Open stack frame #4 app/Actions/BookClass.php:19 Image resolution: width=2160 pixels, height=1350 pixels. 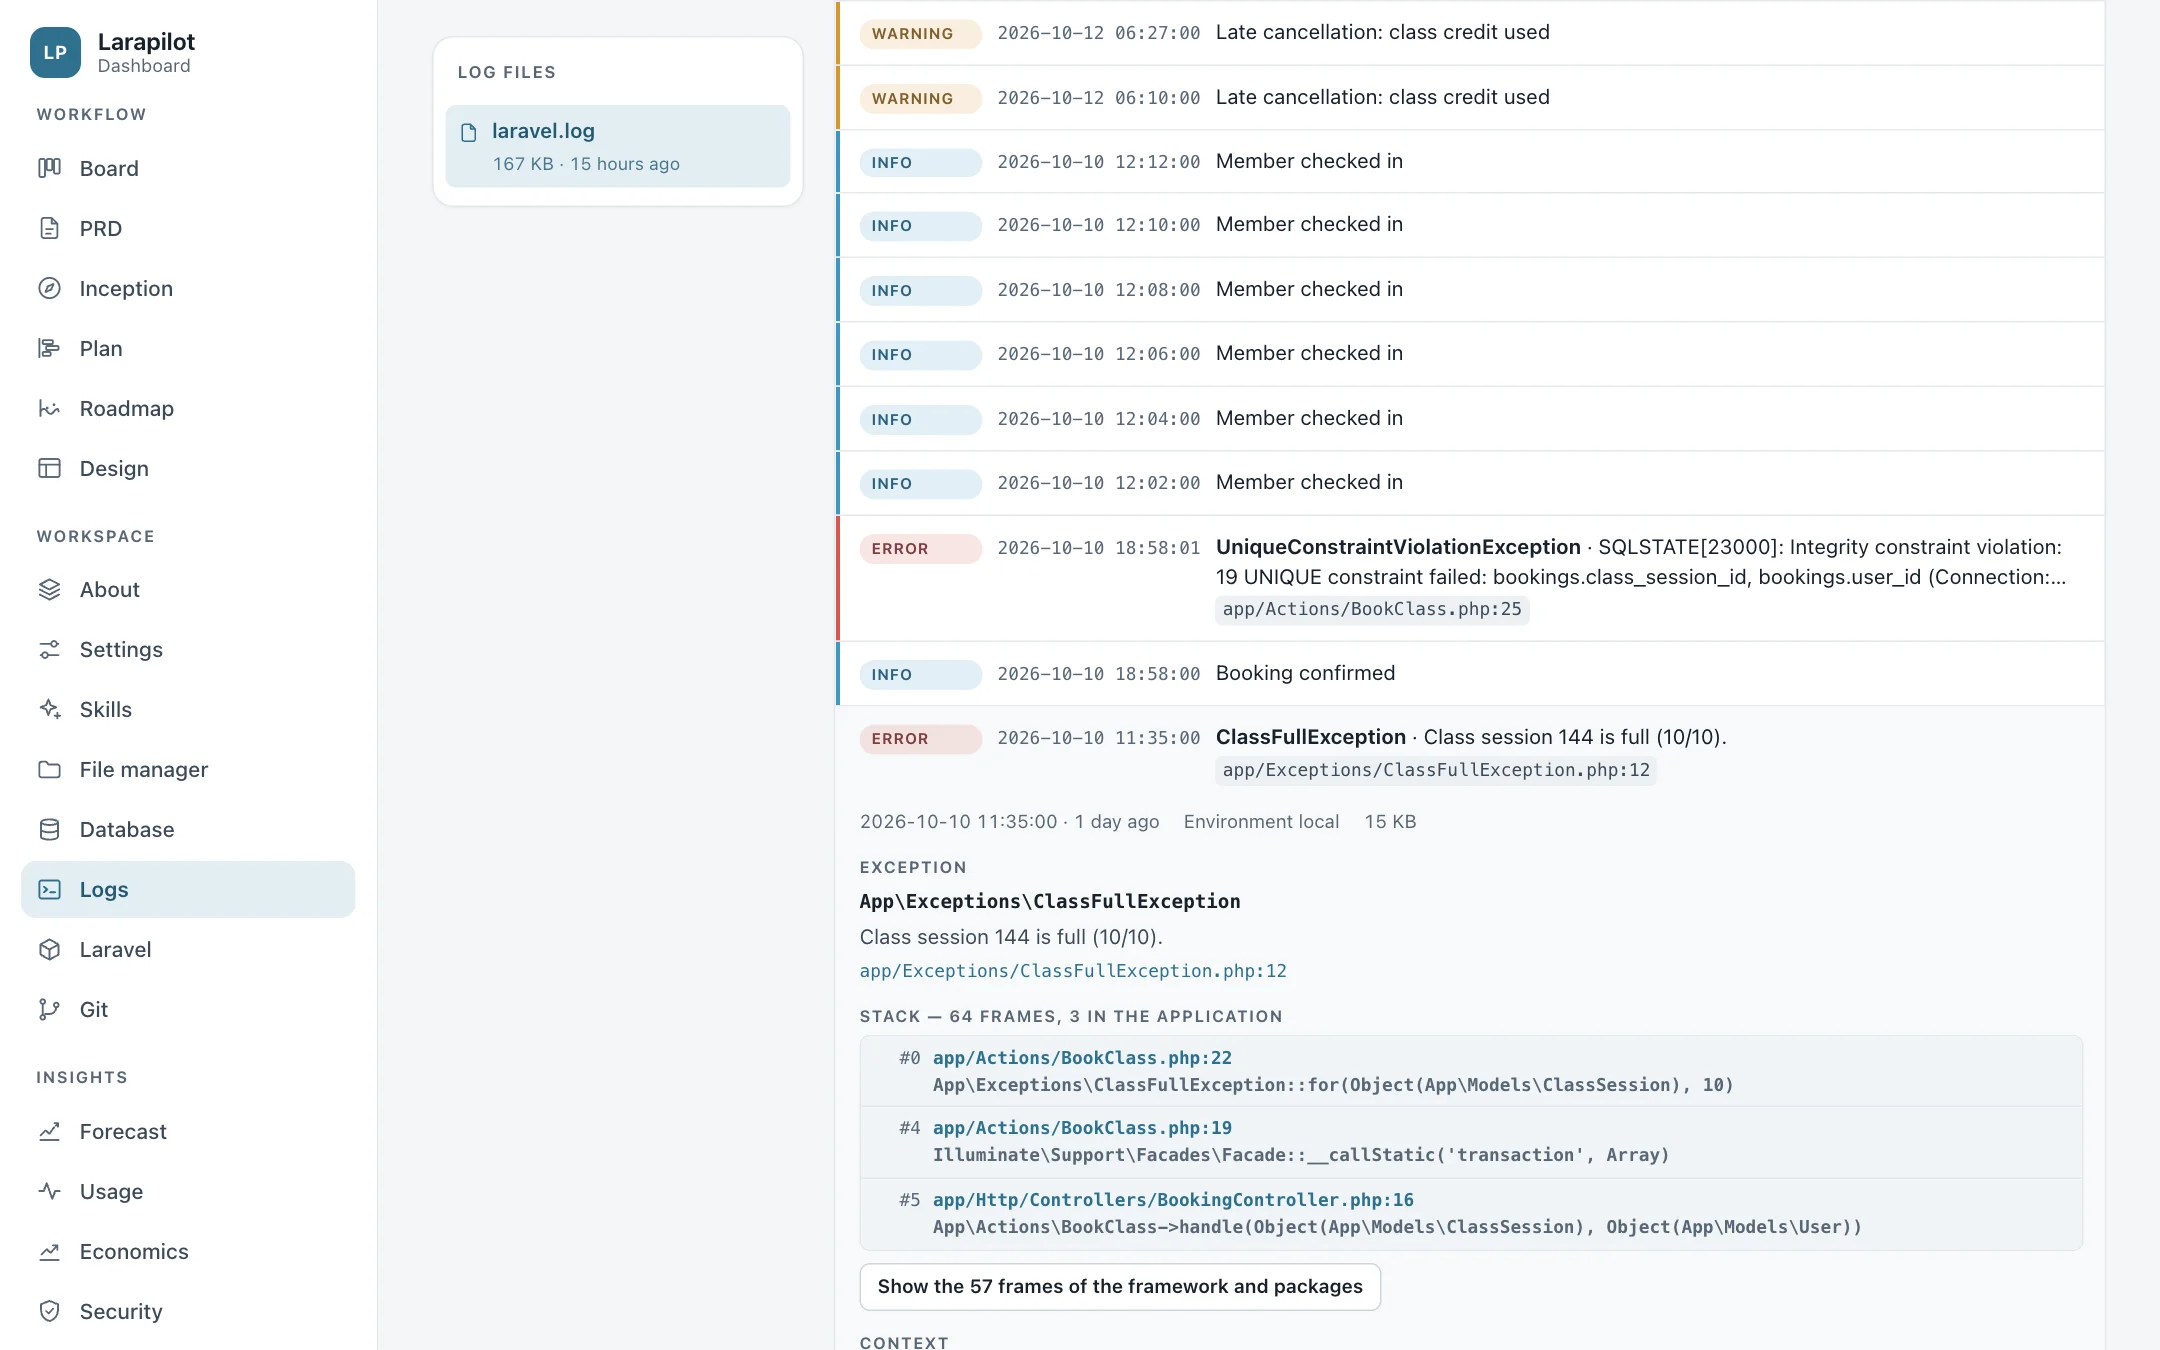click(x=1082, y=1127)
